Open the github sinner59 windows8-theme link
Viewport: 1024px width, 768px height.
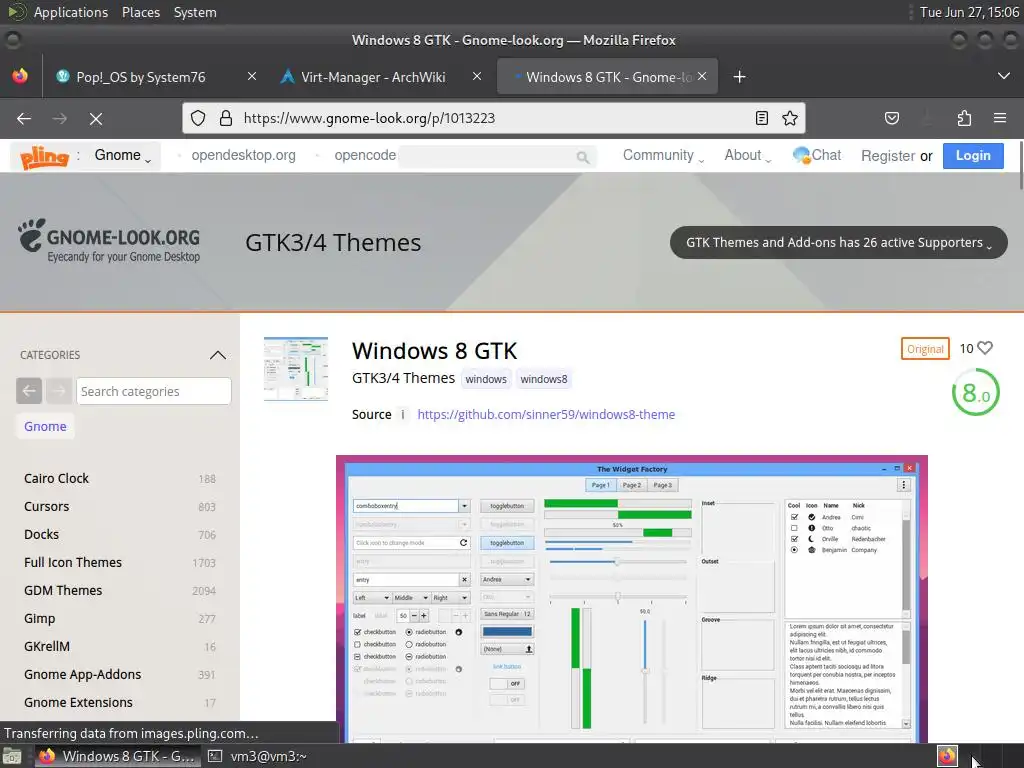click(x=546, y=415)
